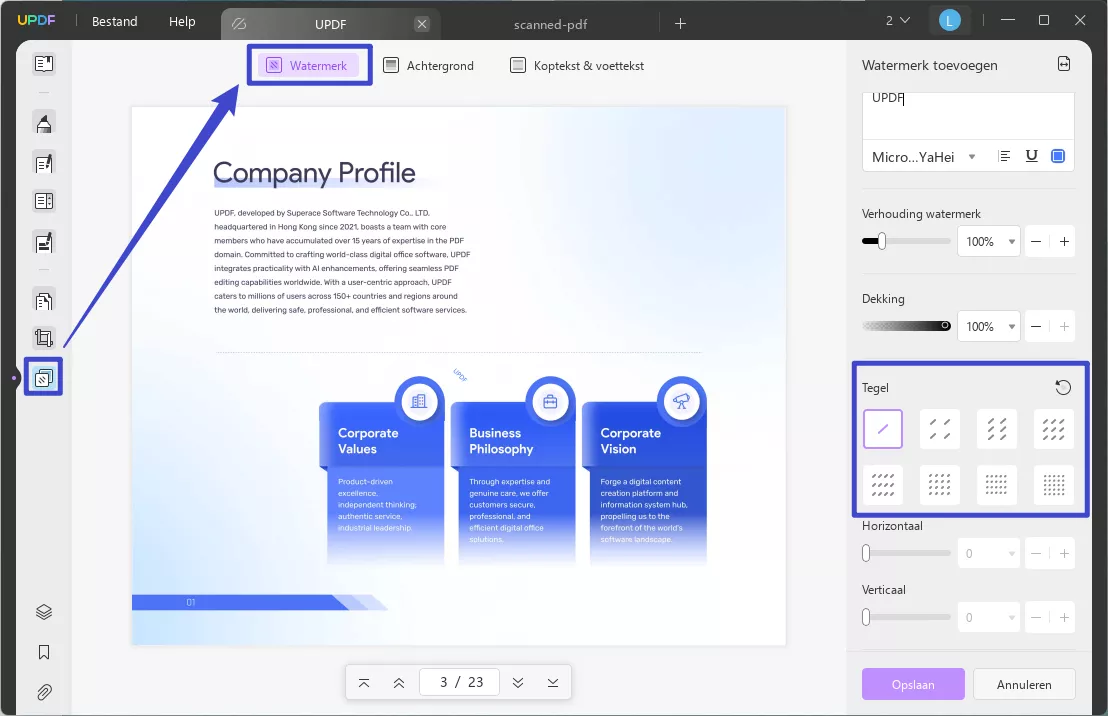The width and height of the screenshot is (1108, 716).
Task: Open the user account avatar L
Action: [950, 20]
